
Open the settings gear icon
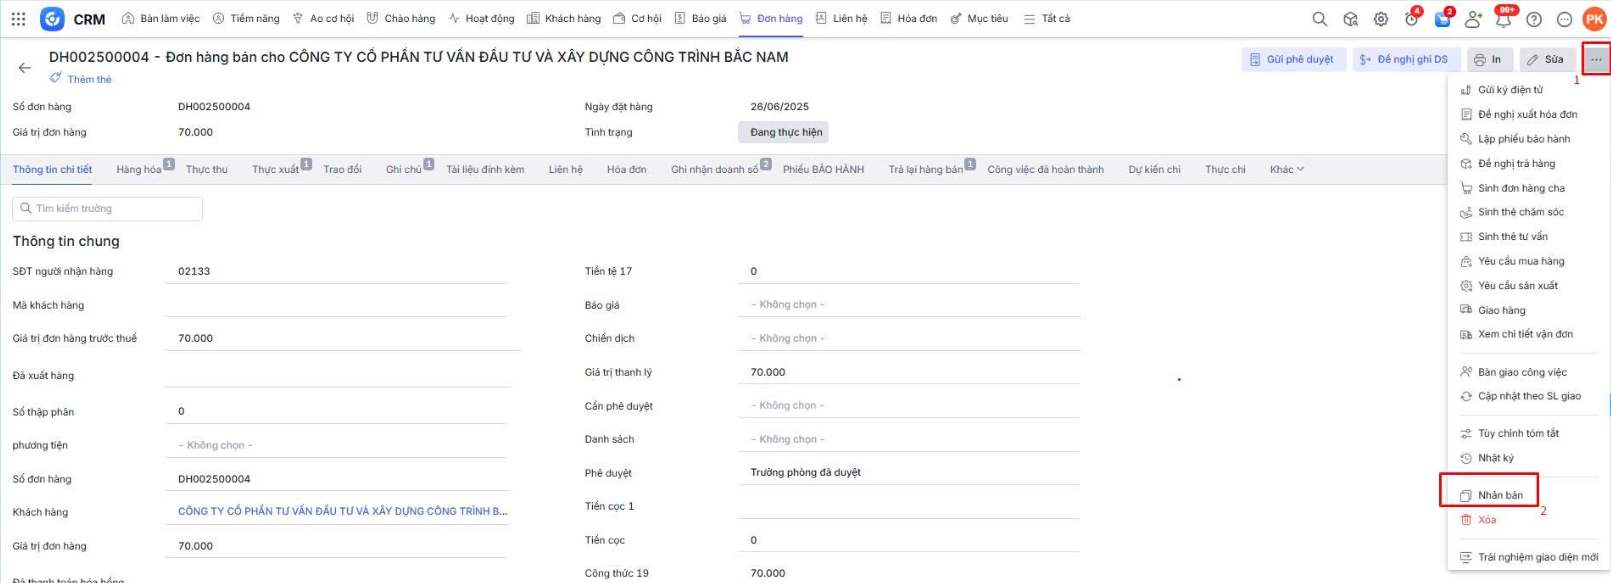[x=1380, y=19]
